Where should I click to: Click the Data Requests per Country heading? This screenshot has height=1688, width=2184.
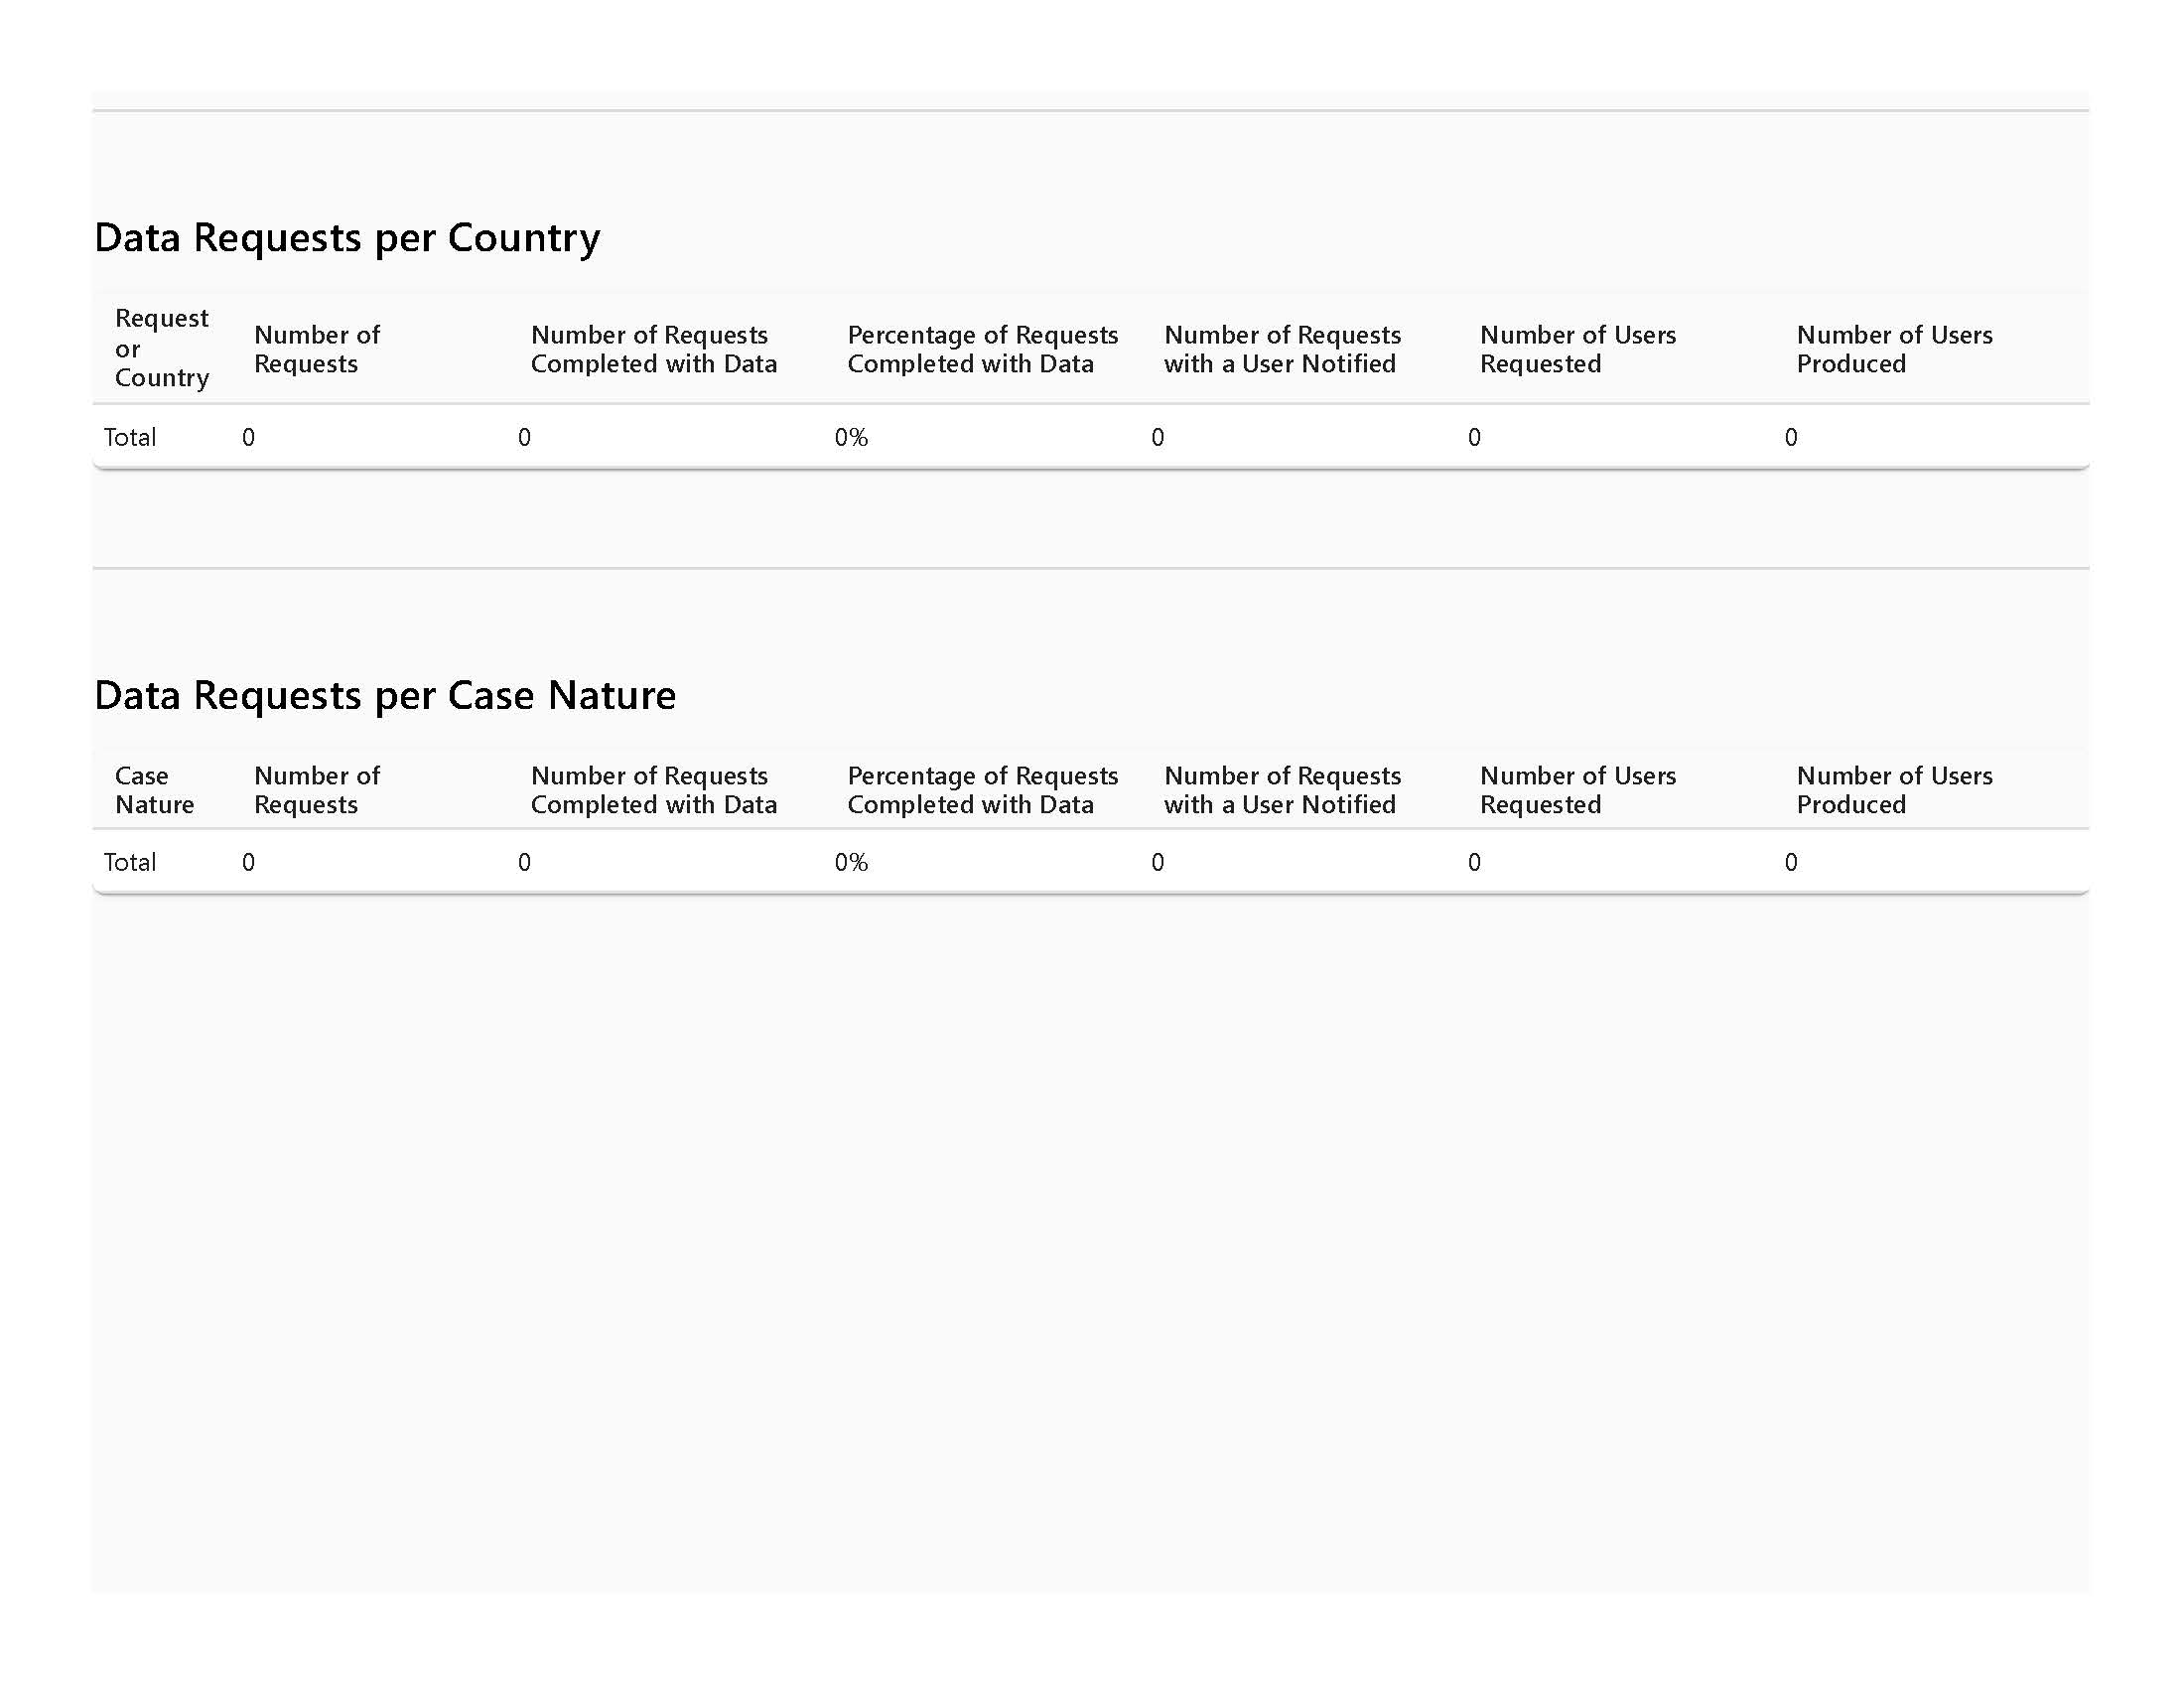point(347,238)
